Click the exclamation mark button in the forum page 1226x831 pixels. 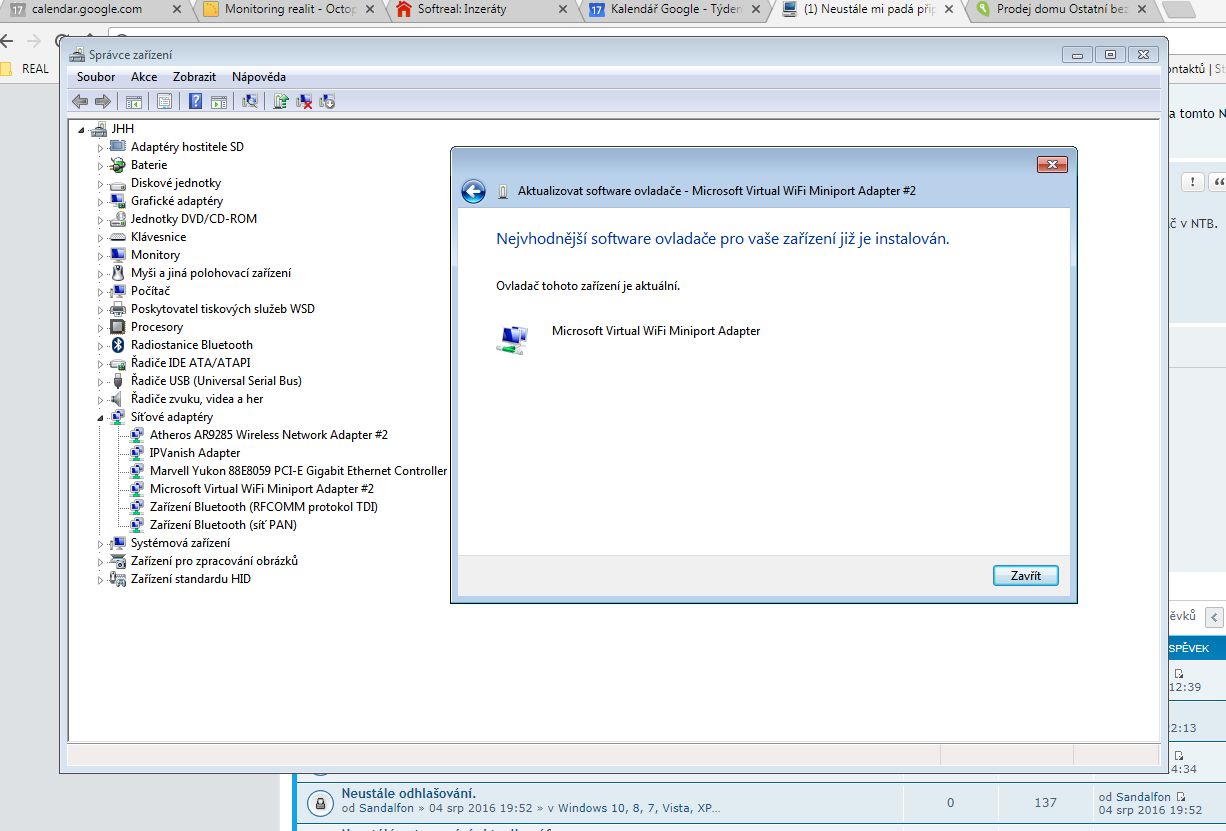pos(1192,182)
